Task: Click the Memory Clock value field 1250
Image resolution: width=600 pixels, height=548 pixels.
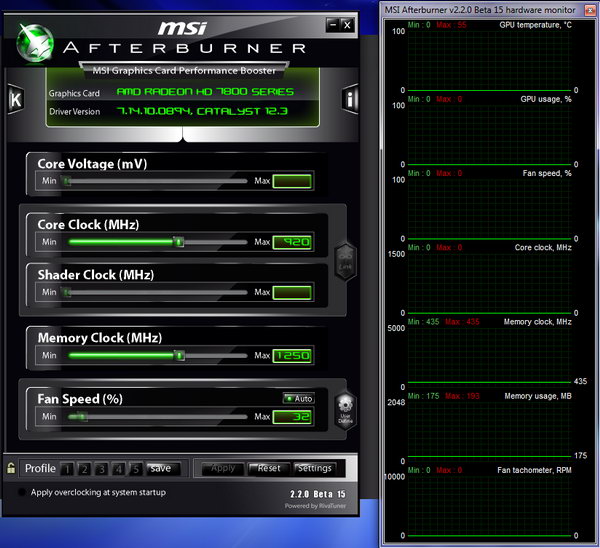Action: 292,356
